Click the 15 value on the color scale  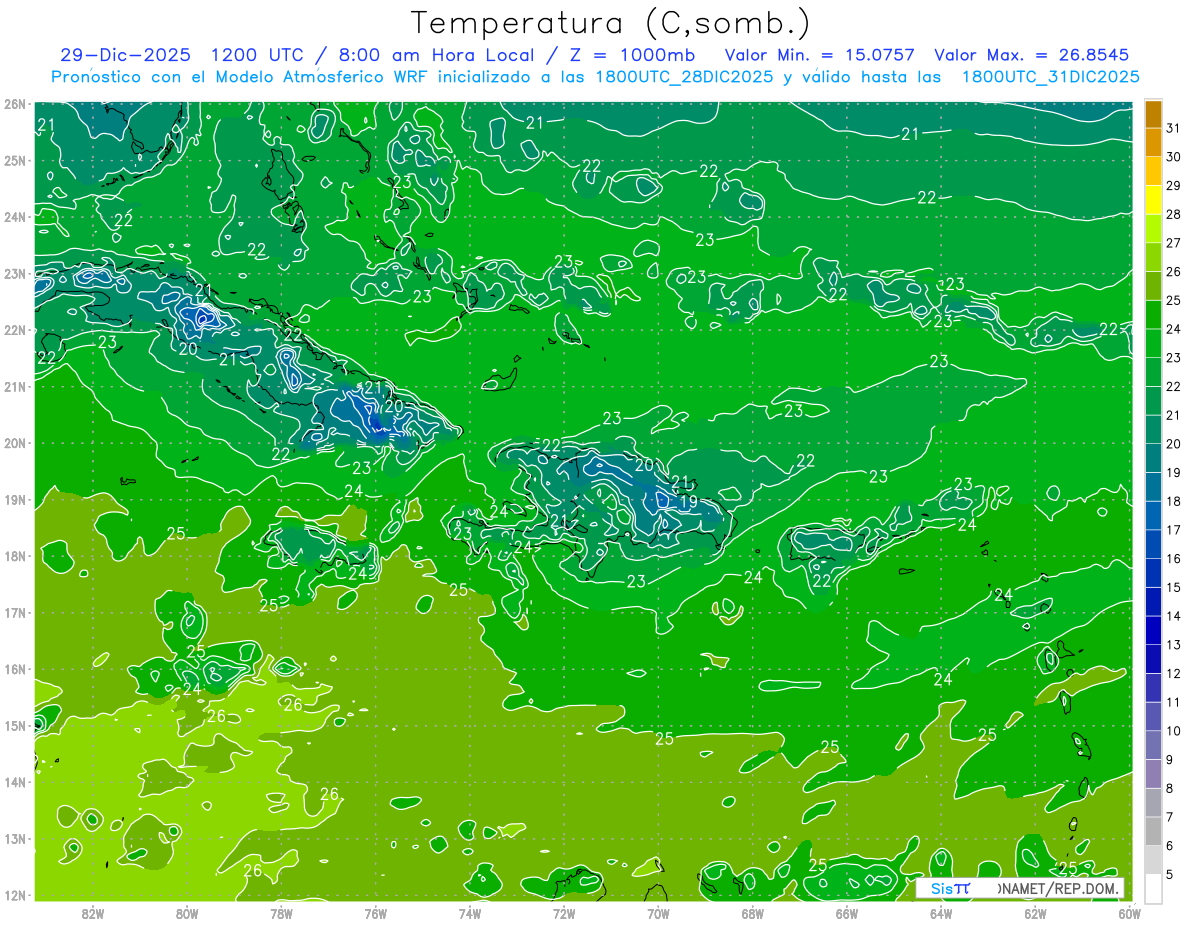click(1174, 587)
